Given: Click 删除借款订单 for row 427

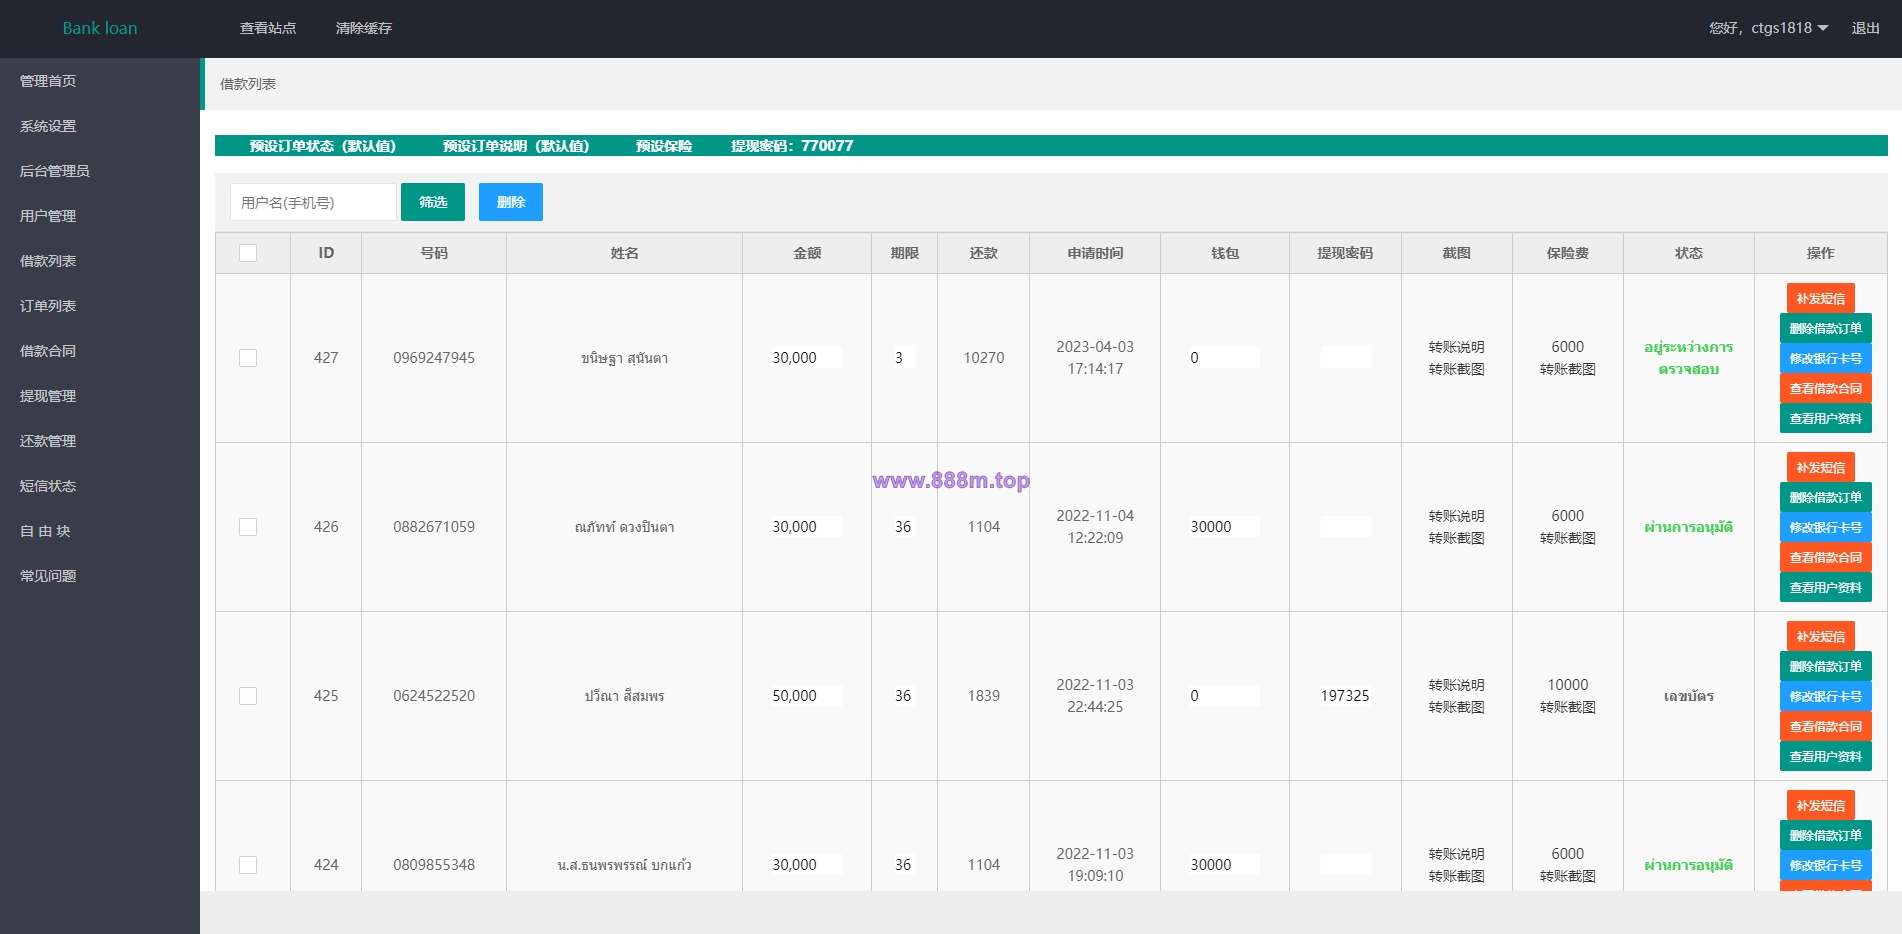Looking at the screenshot, I should click(1826, 328).
